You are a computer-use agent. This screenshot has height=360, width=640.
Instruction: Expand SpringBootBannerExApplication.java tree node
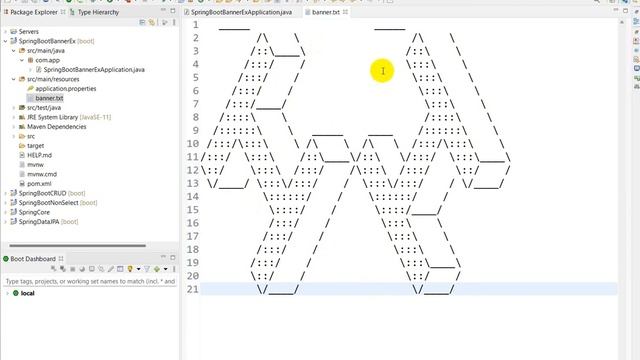click(x=30, y=70)
